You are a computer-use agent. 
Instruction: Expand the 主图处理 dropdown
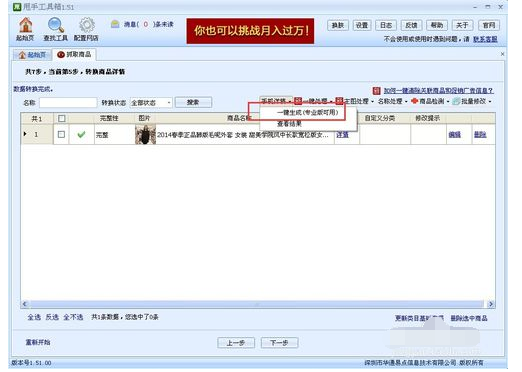(355, 101)
